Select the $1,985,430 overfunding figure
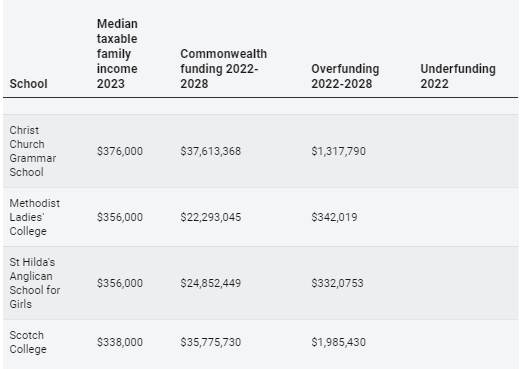Image resolution: width=522 pixels, height=369 pixels. tap(338, 342)
